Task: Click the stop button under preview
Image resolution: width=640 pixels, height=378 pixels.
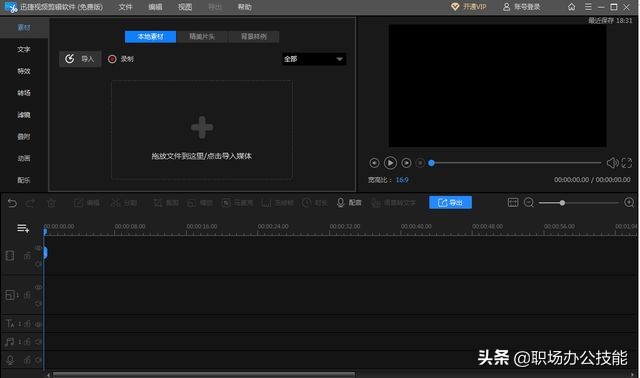Action: (420, 163)
